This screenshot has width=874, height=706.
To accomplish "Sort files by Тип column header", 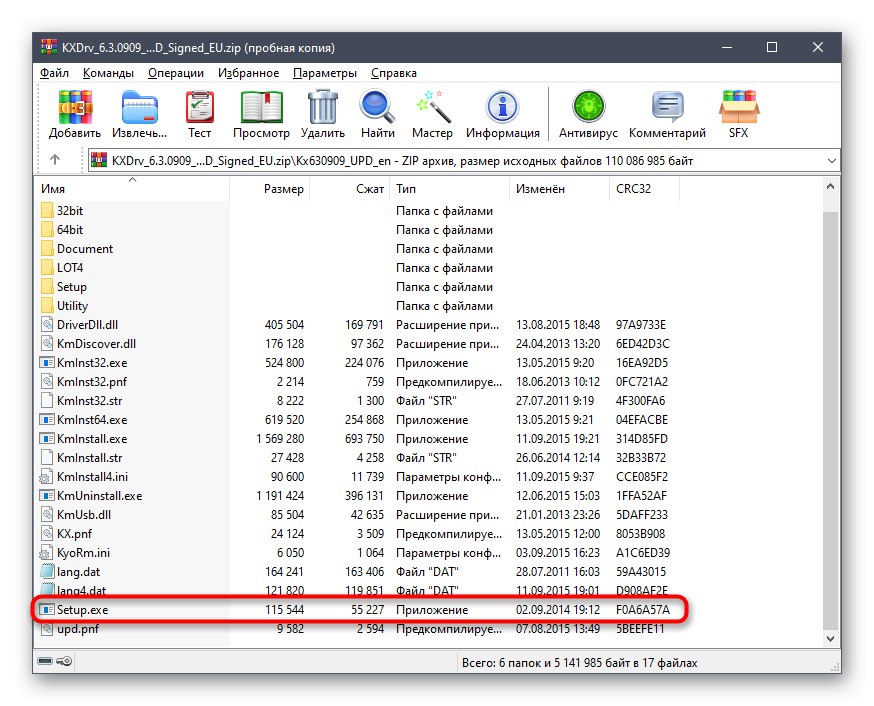I will (450, 189).
